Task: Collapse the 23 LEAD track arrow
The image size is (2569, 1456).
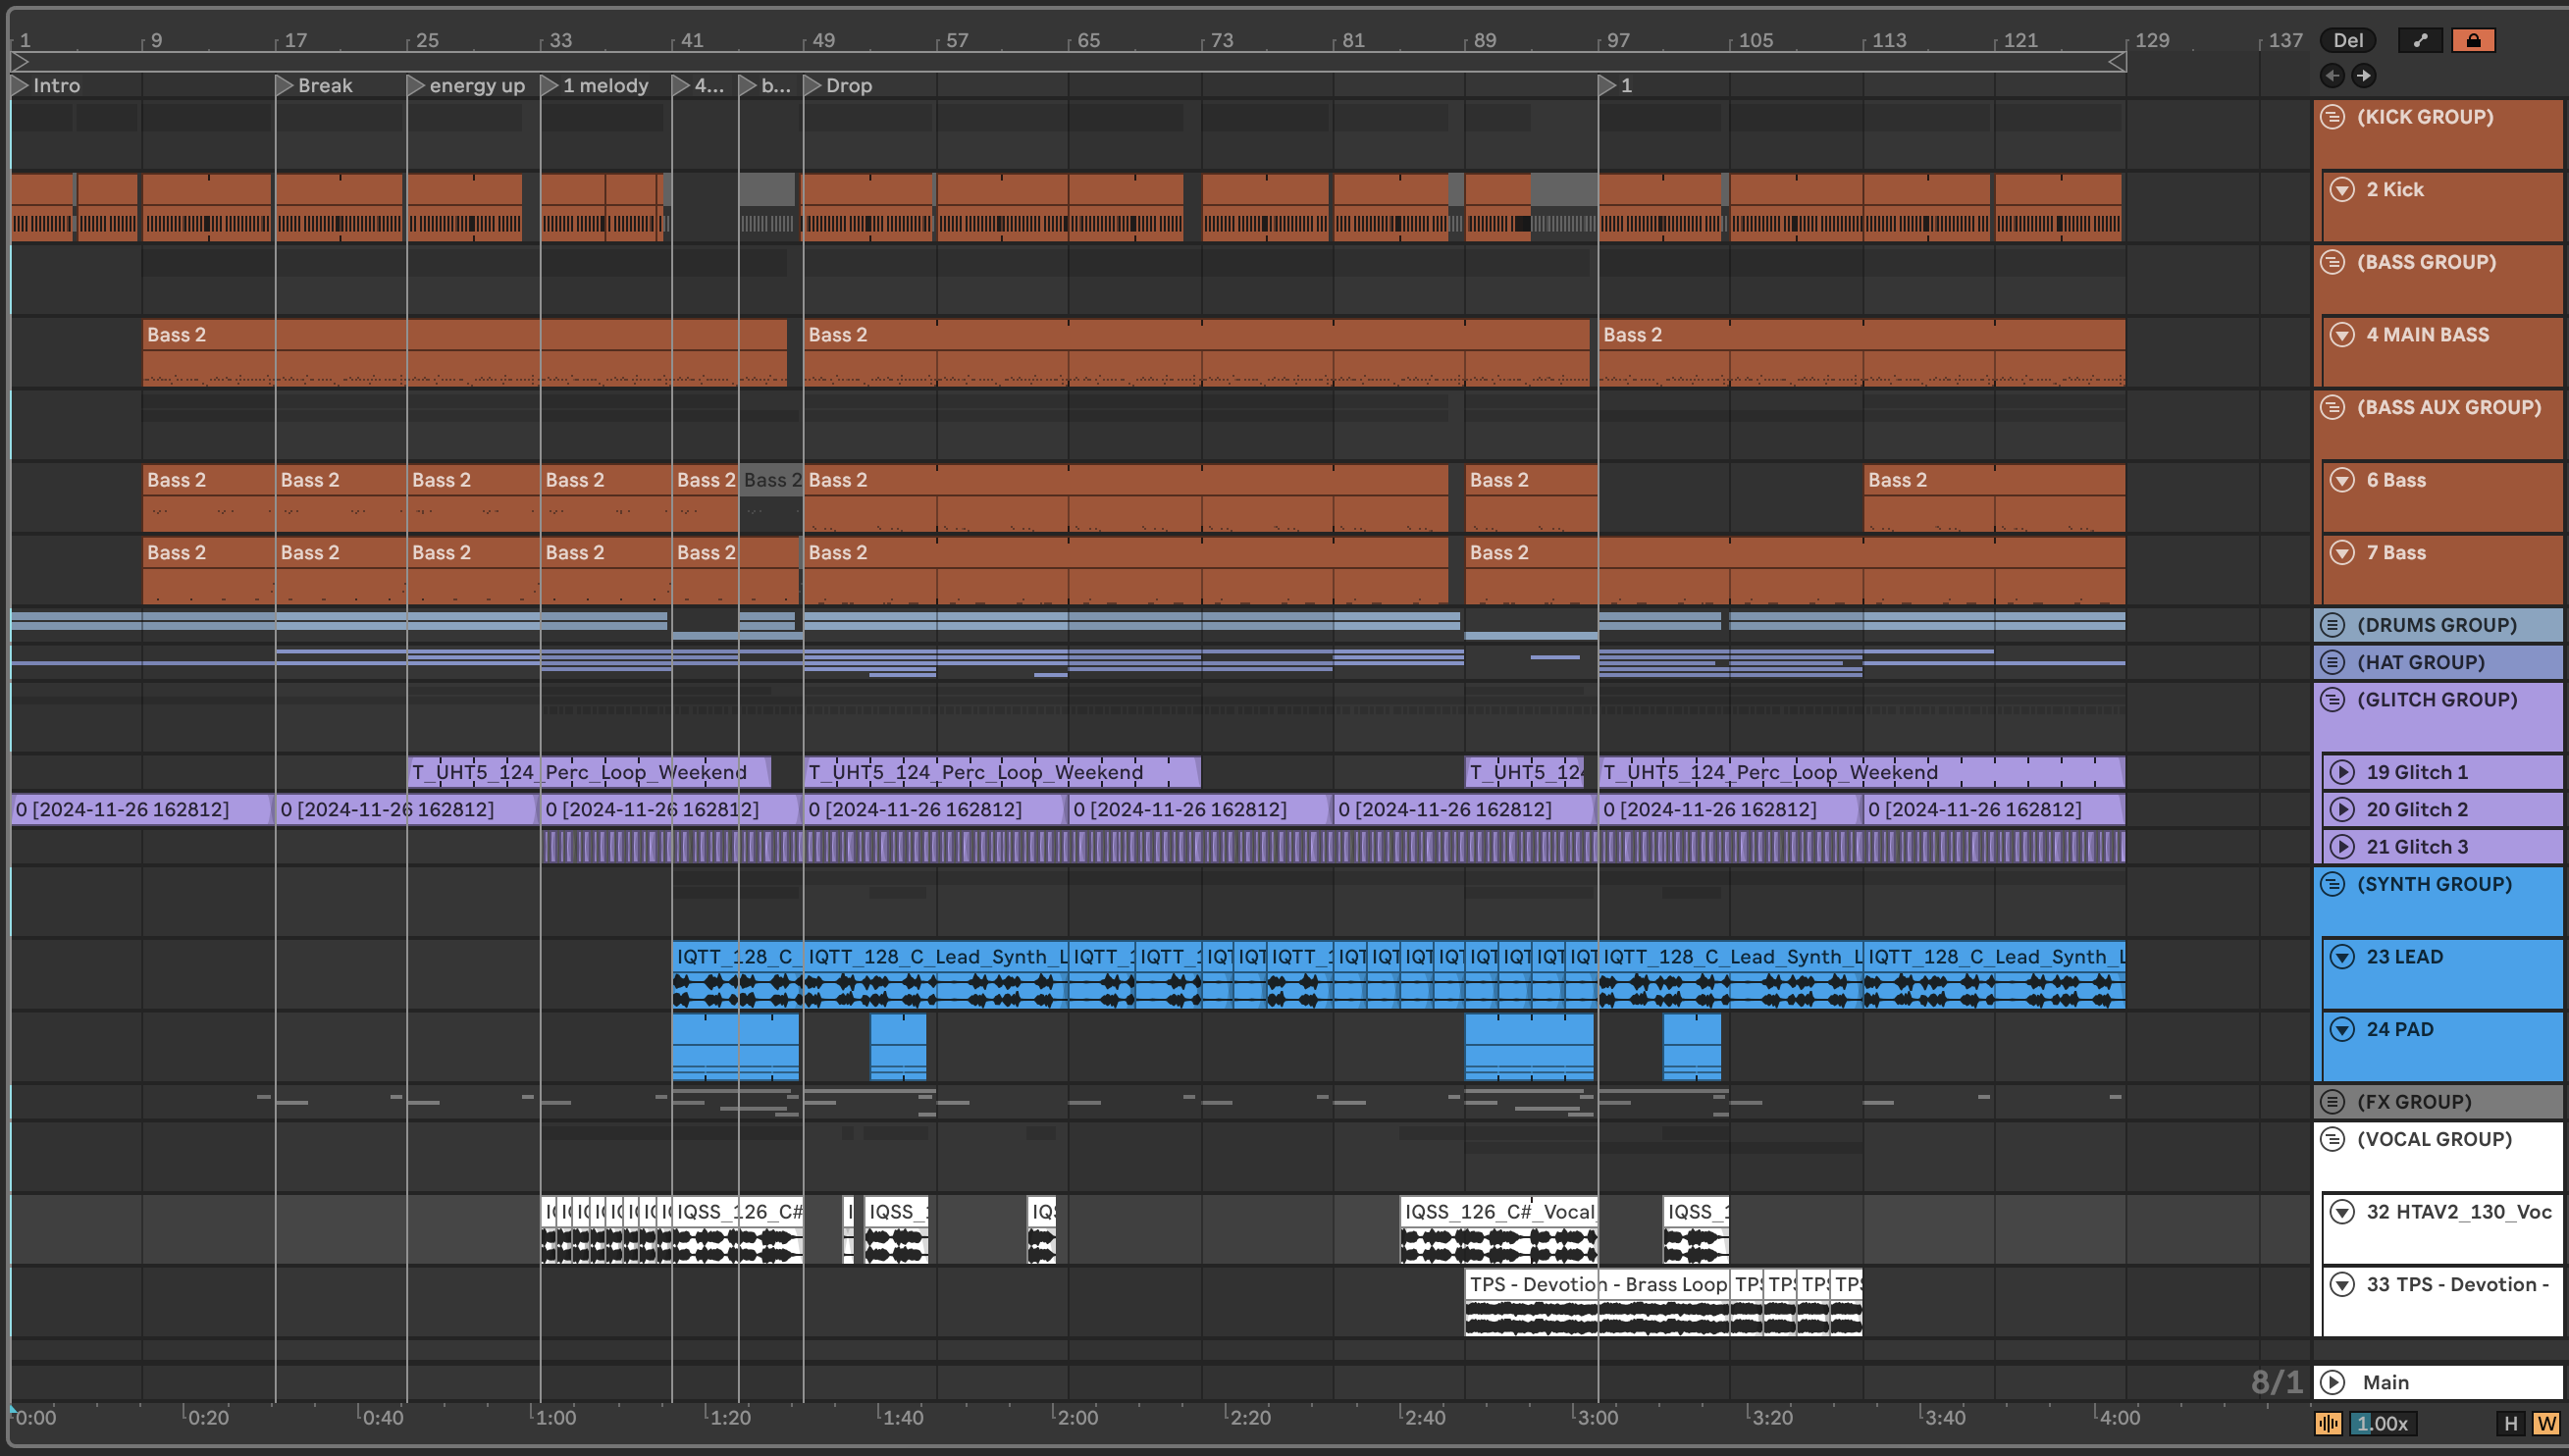Action: 2342,957
